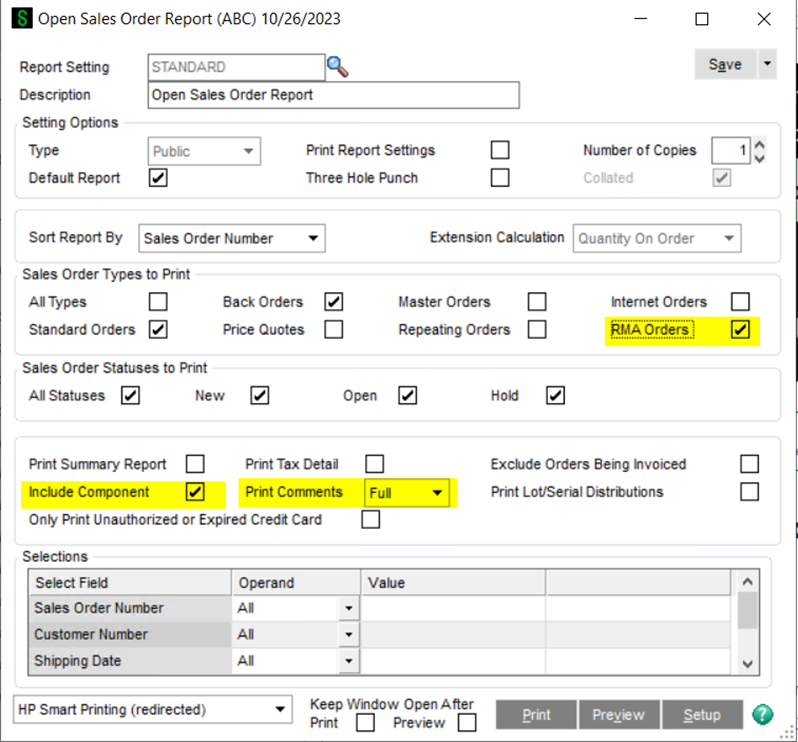Disable the Include Component checkbox
The height and width of the screenshot is (742, 798).
[196, 492]
